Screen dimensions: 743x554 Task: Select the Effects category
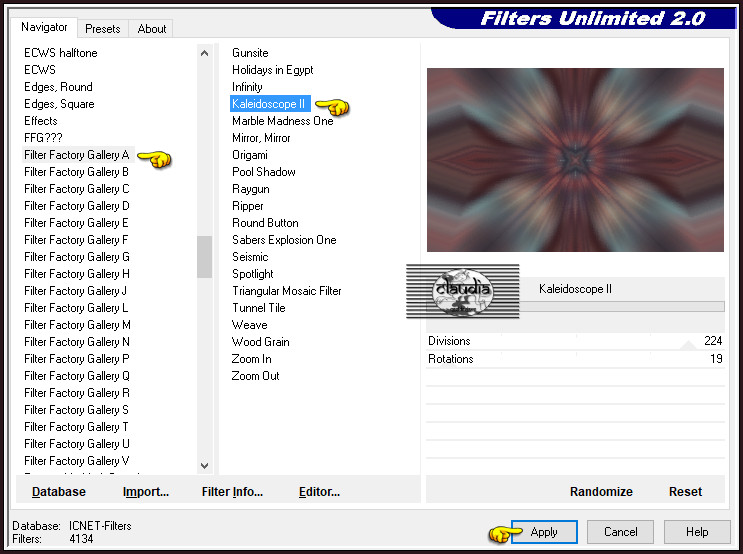(41, 121)
